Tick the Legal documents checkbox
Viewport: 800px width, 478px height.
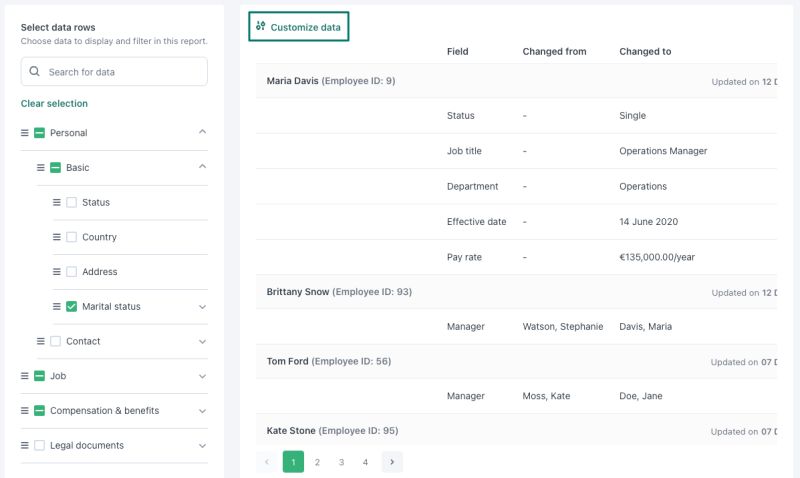coord(39,445)
